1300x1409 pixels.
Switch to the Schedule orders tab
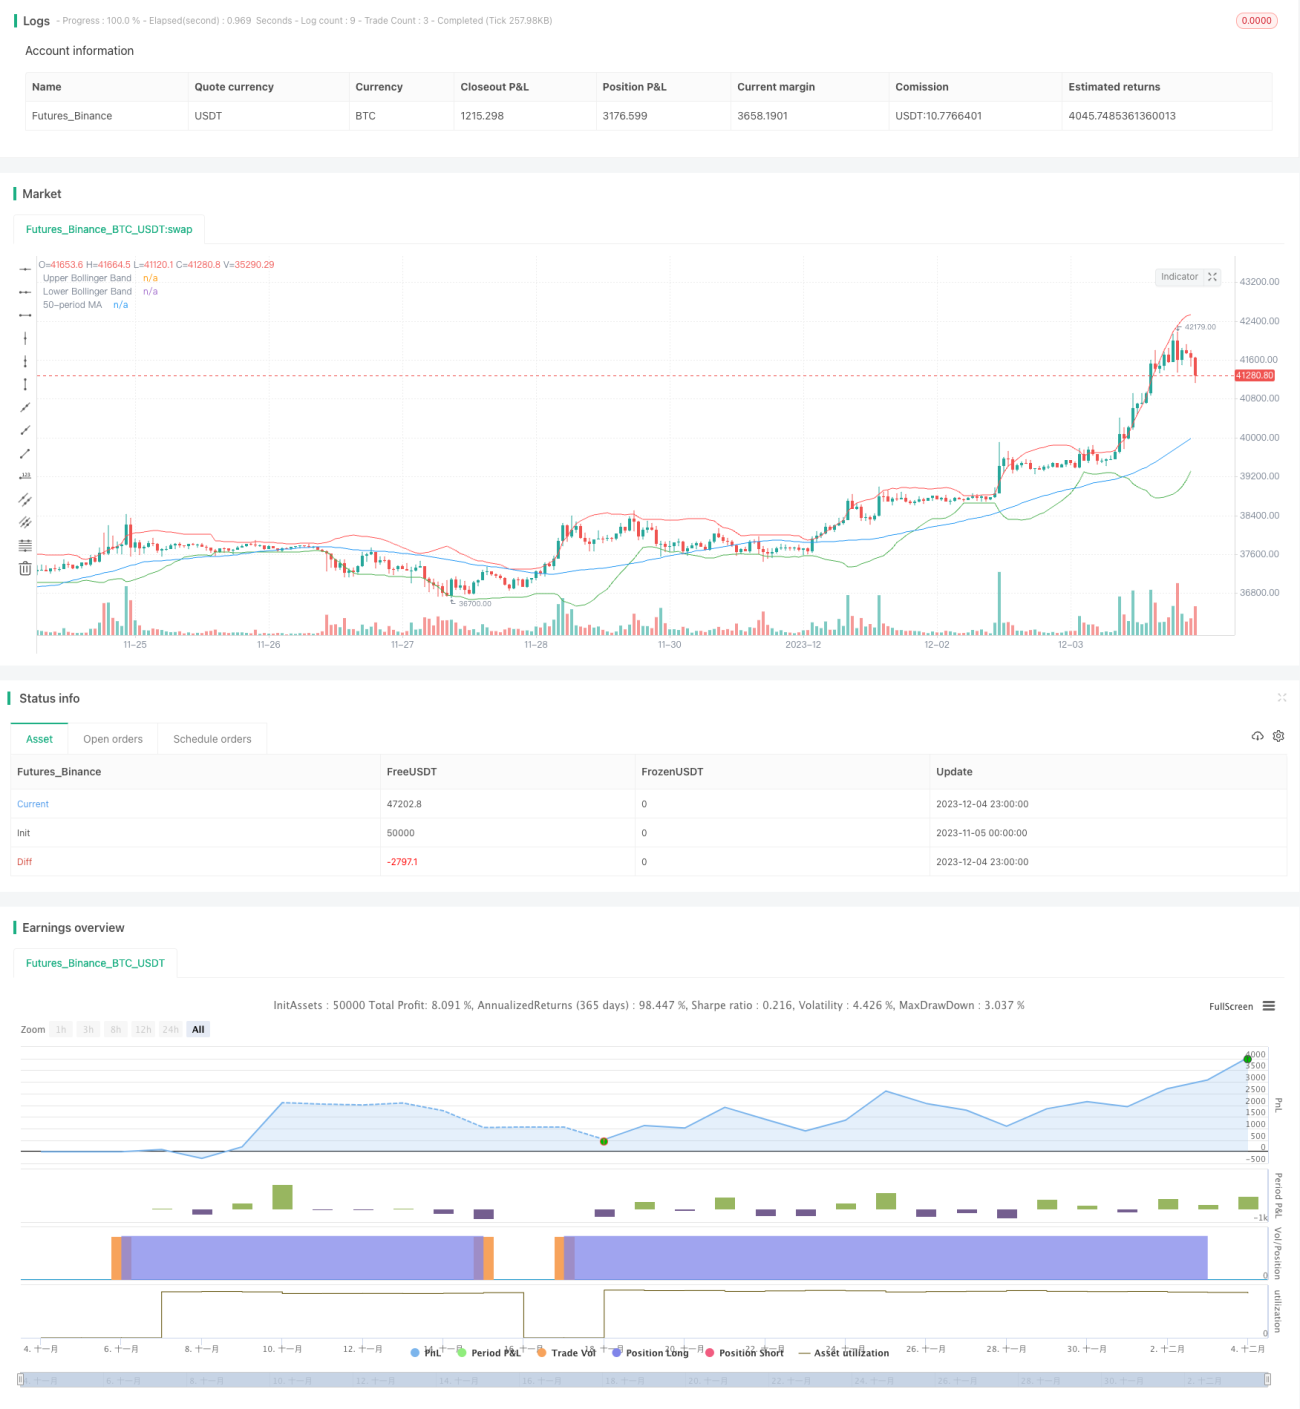[212, 739]
